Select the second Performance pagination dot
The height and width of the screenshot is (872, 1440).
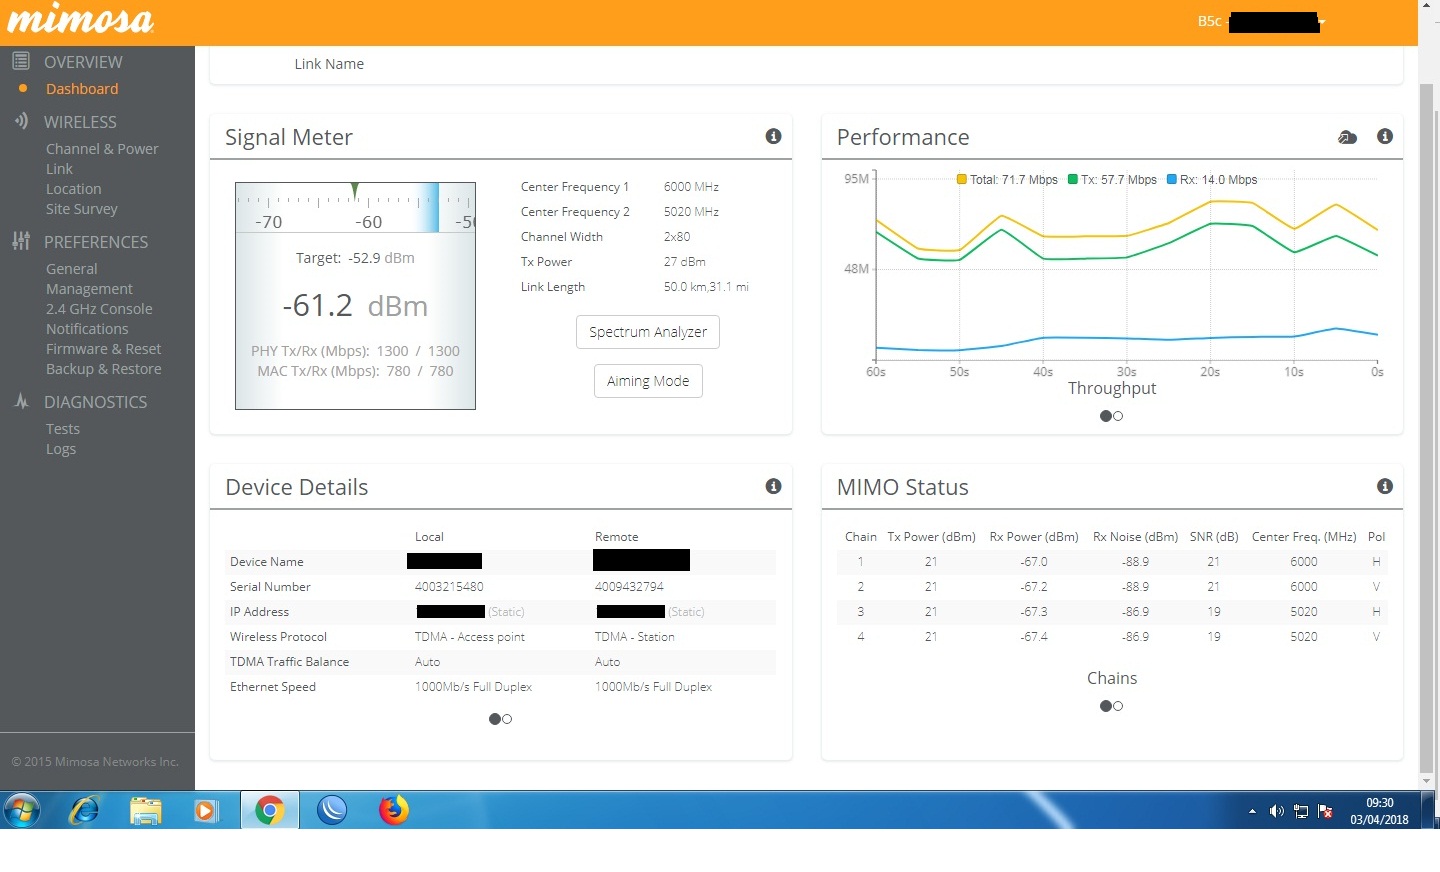[1118, 416]
